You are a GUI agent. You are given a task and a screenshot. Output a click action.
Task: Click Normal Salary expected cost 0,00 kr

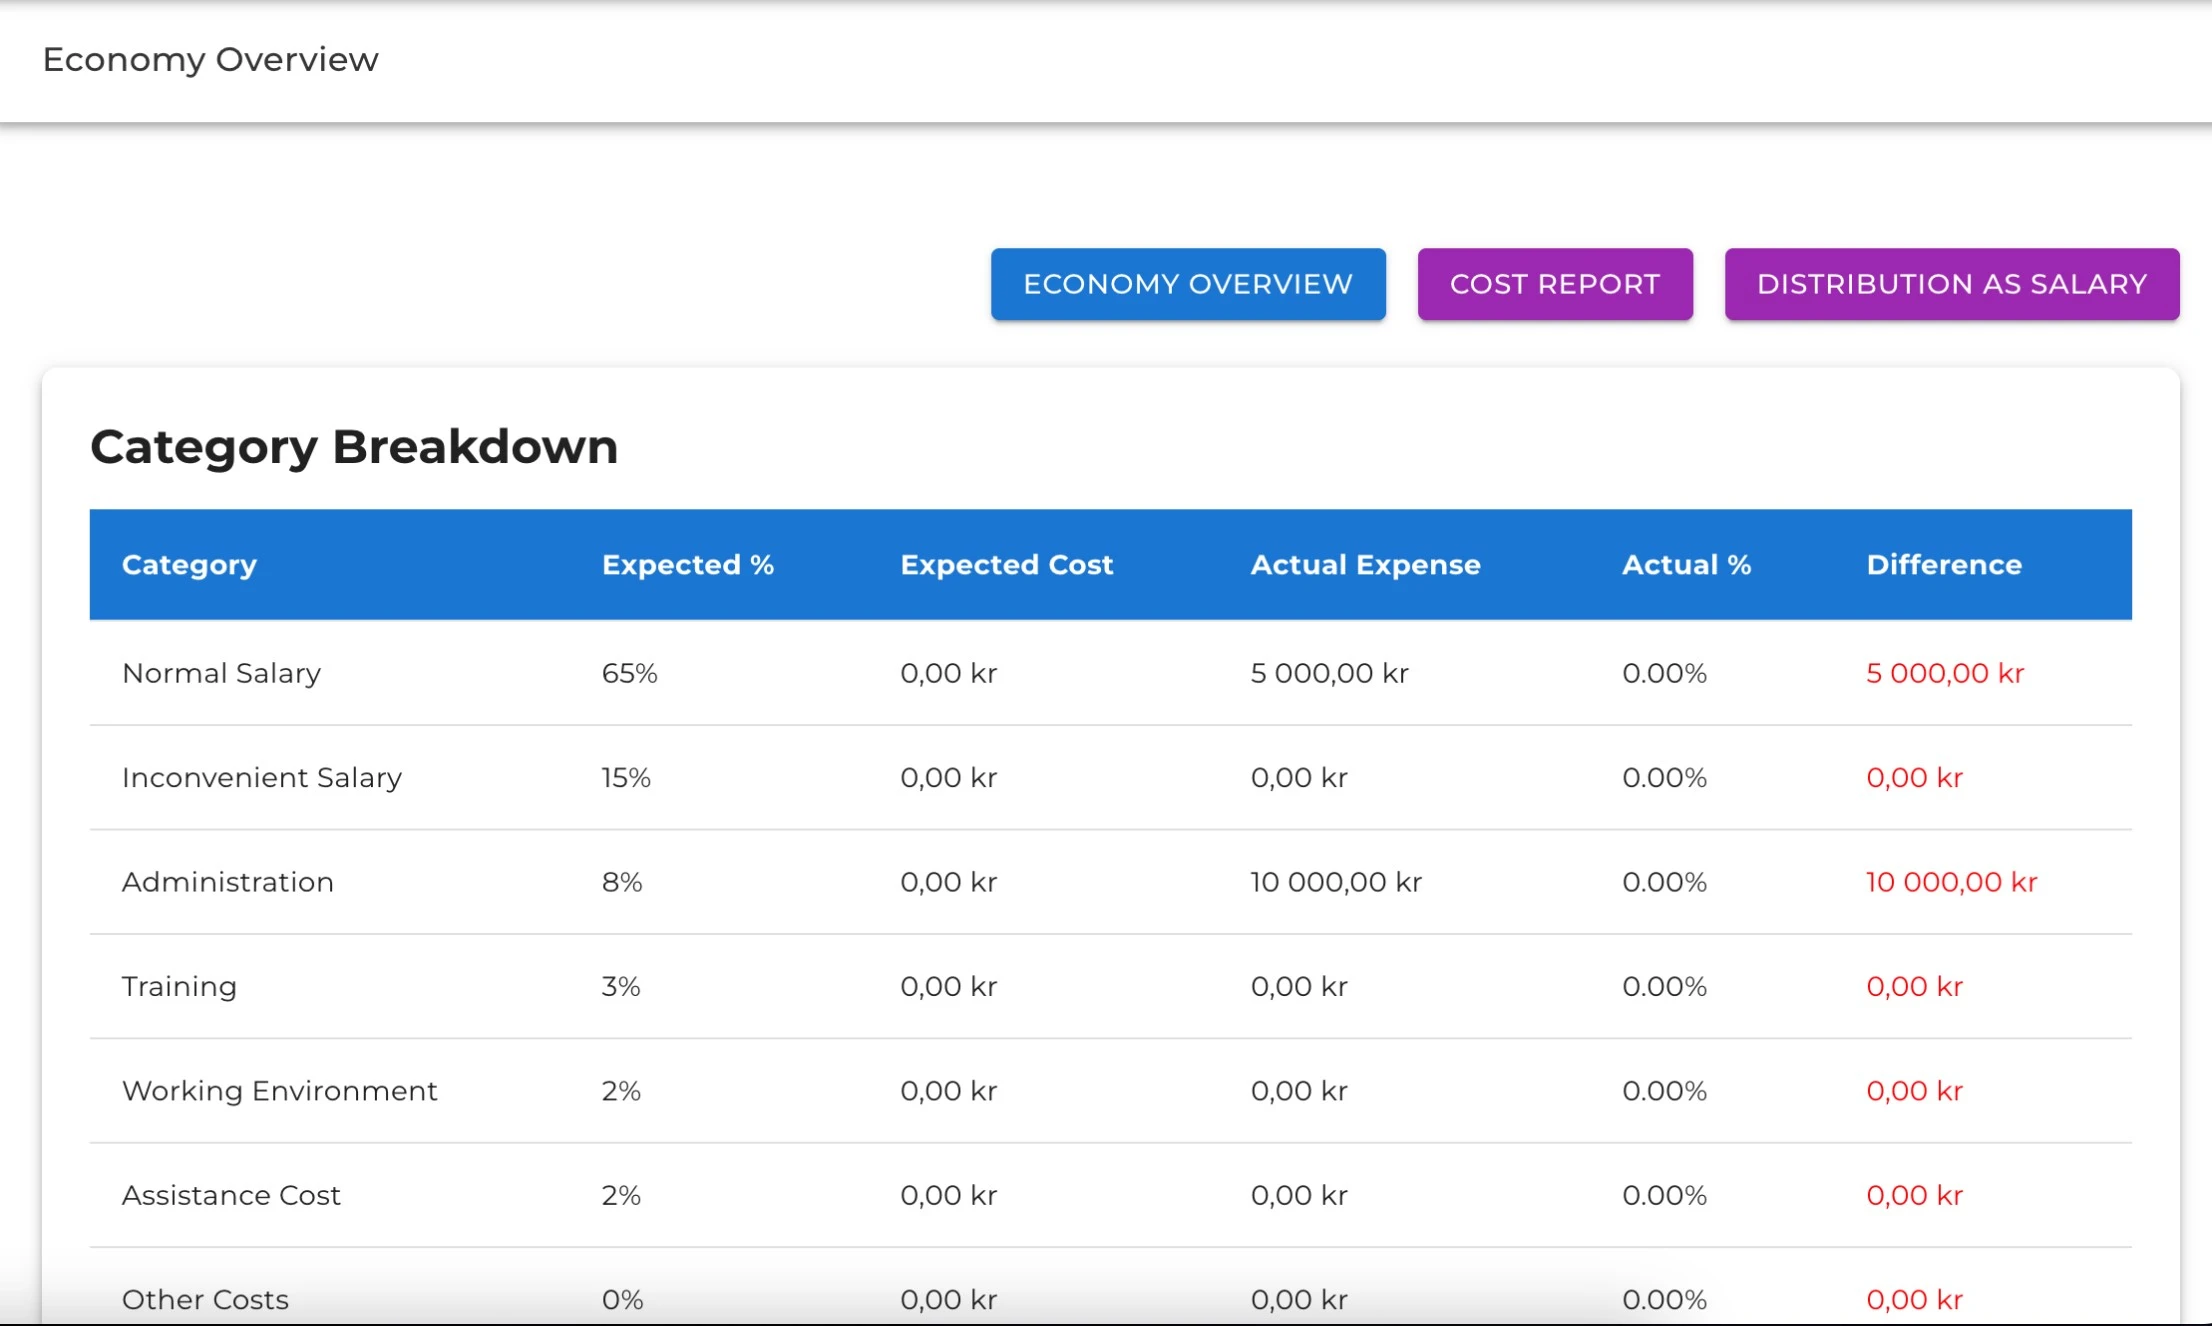pyautogui.click(x=948, y=673)
